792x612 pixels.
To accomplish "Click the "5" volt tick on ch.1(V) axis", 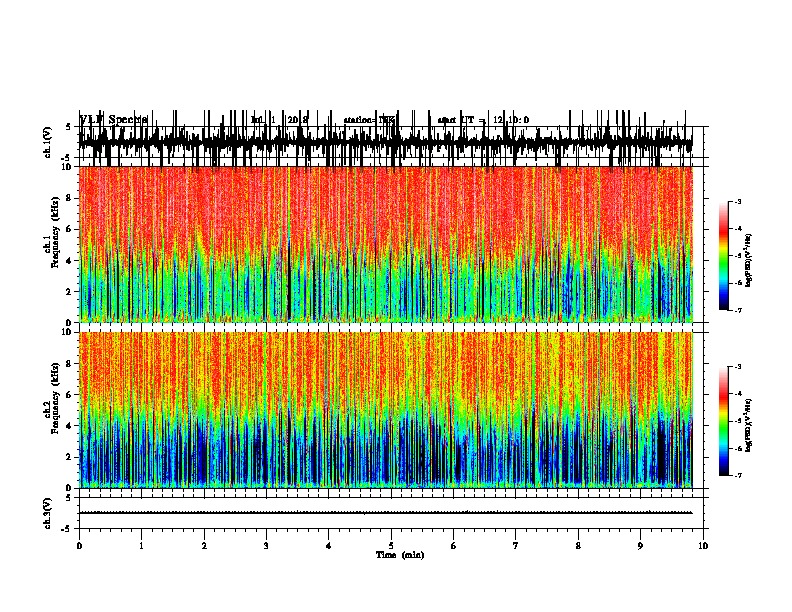I will 68,127.
